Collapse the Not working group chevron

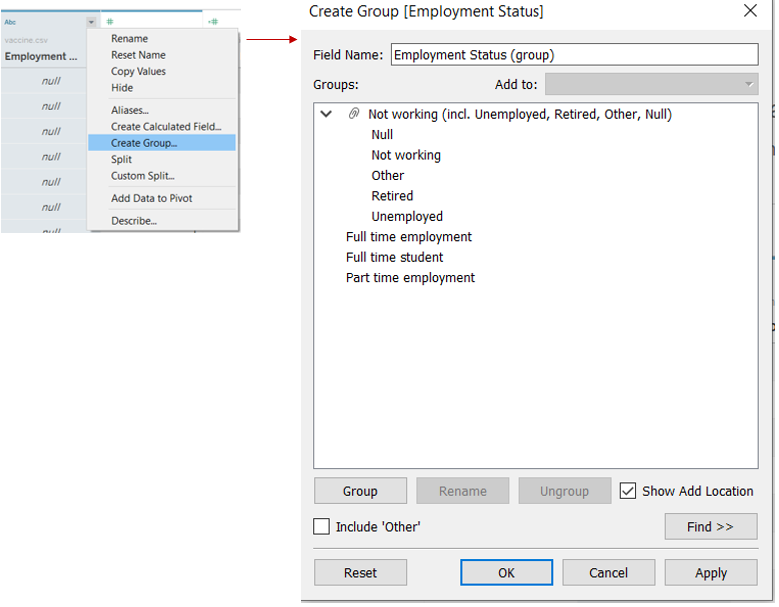(x=326, y=115)
